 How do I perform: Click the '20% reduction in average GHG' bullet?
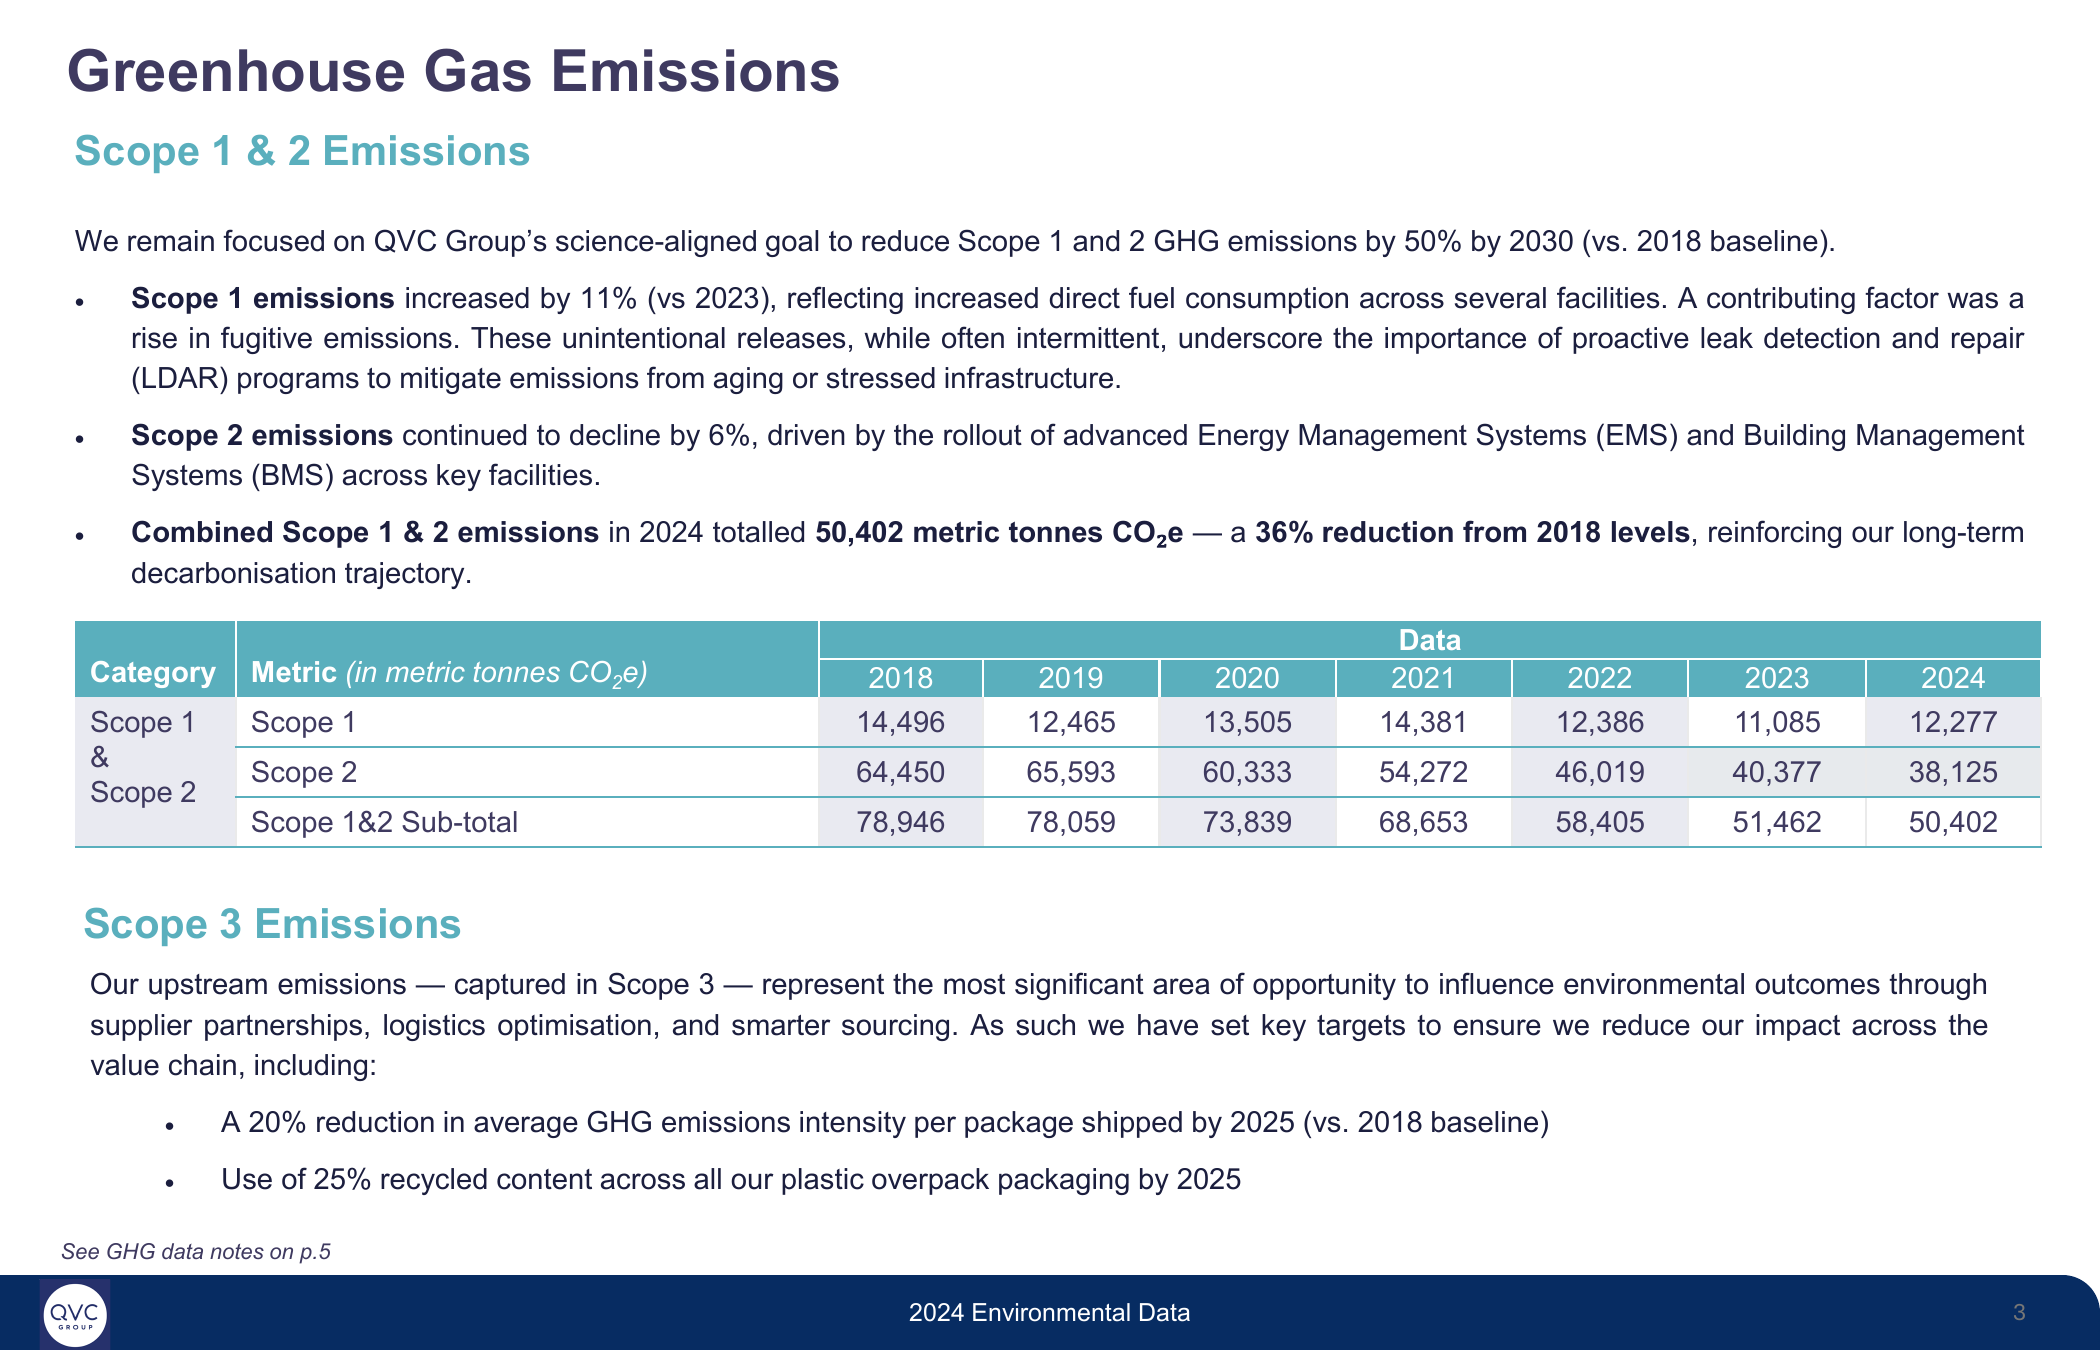click(885, 1122)
